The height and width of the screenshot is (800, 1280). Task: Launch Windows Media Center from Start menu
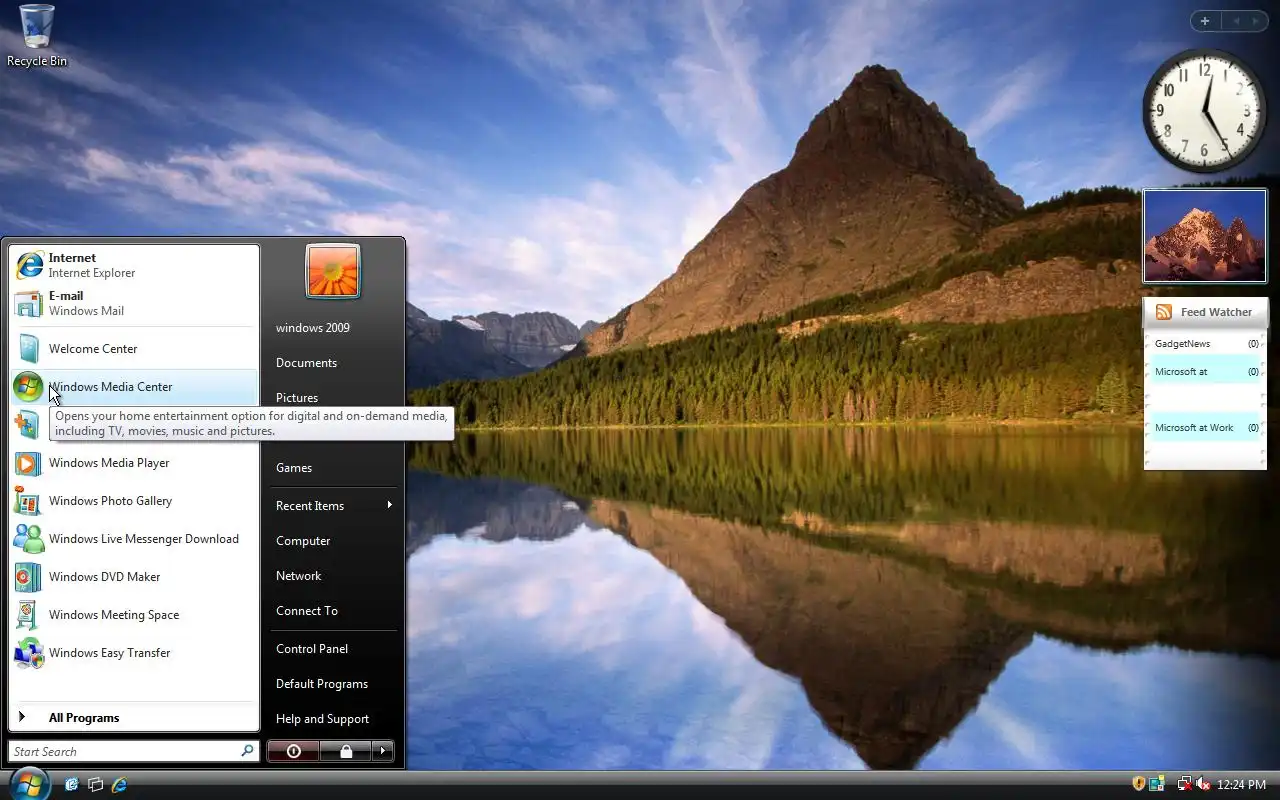(x=134, y=387)
